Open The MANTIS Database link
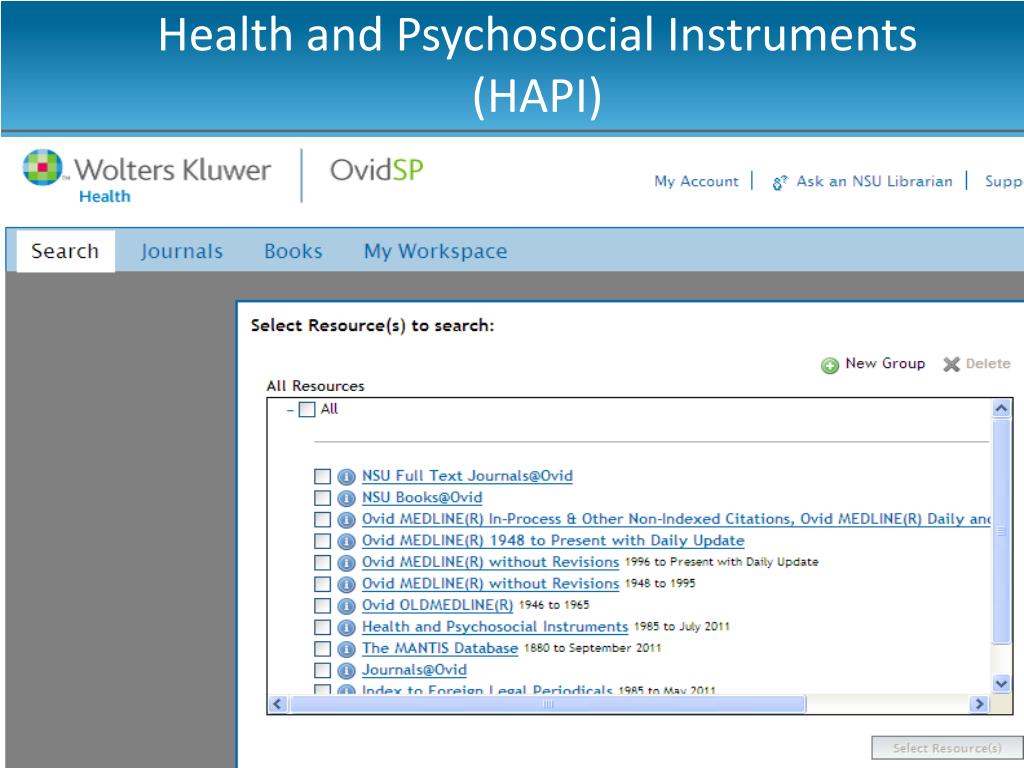Image resolution: width=1024 pixels, height=768 pixels. (x=440, y=648)
